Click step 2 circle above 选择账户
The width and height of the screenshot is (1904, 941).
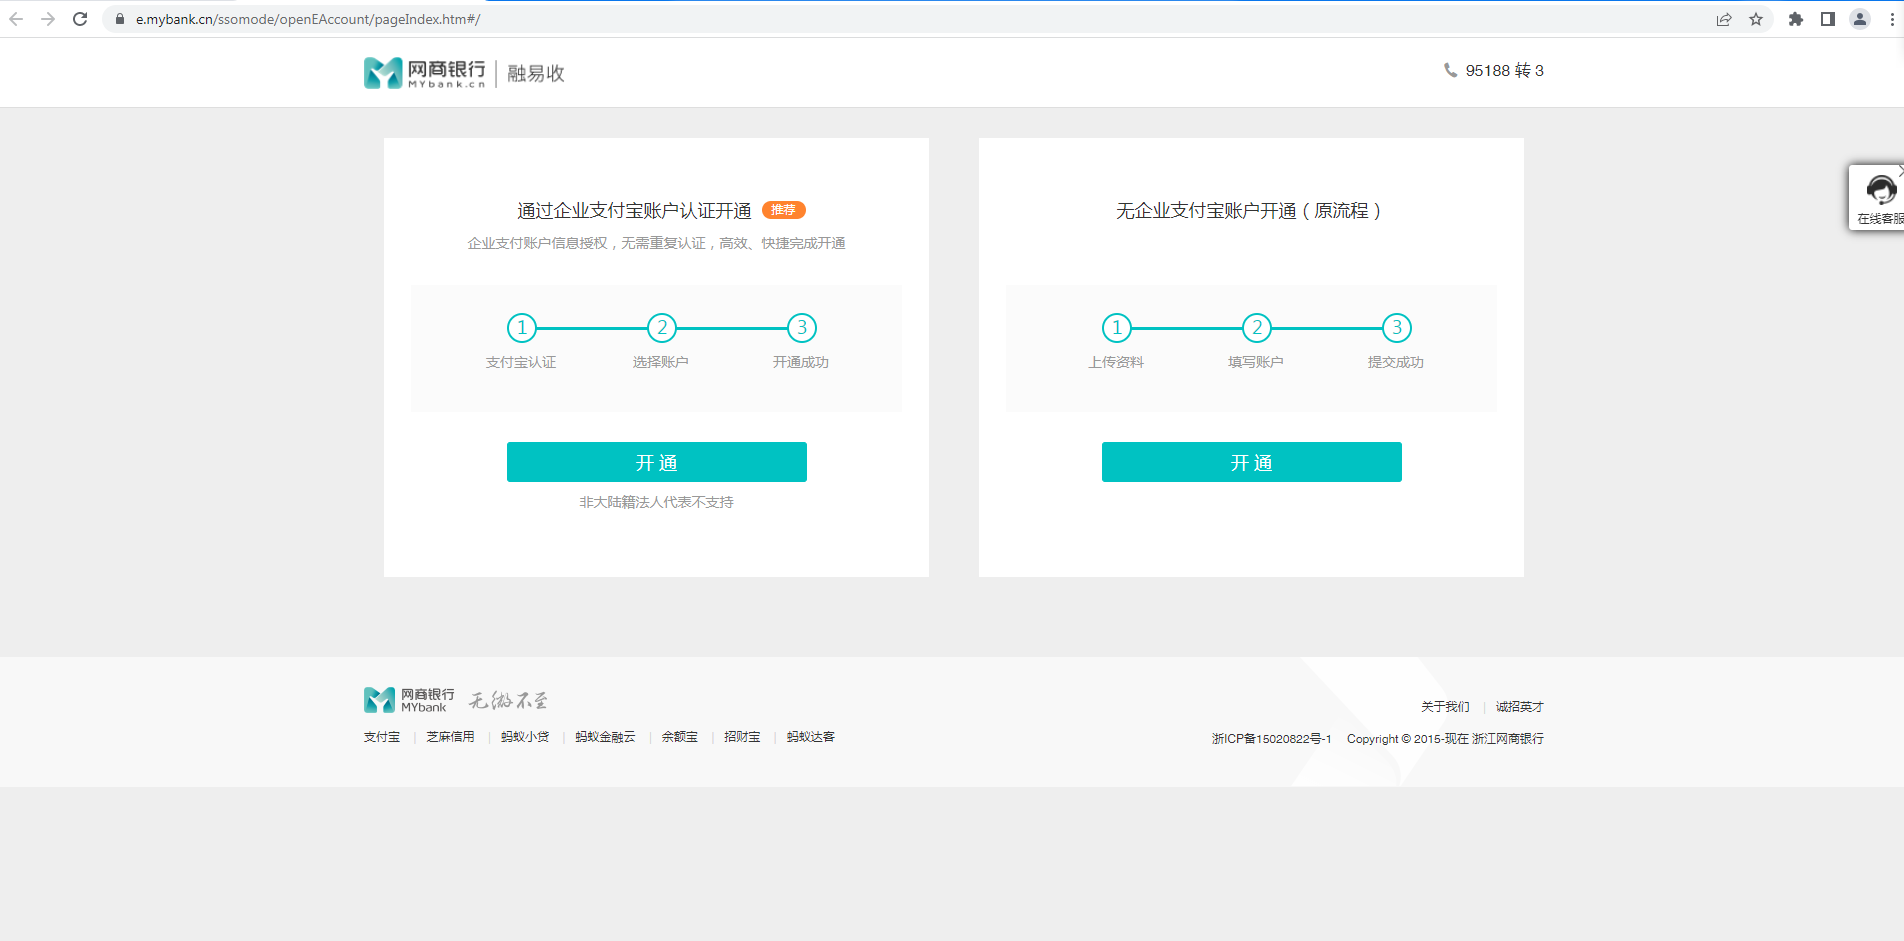(662, 328)
